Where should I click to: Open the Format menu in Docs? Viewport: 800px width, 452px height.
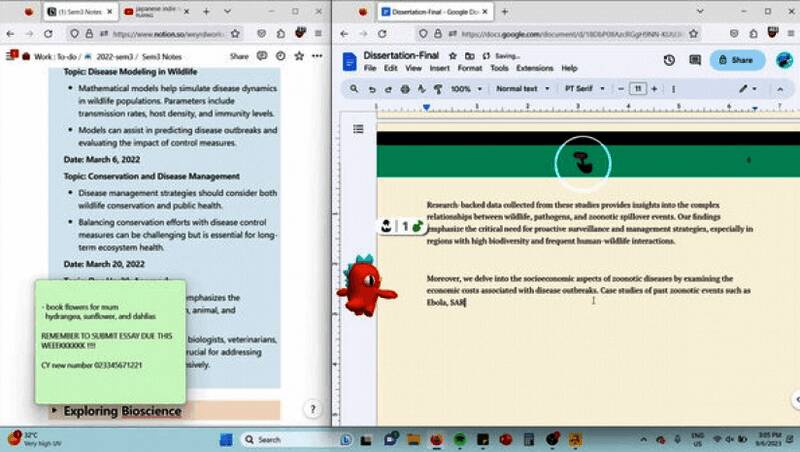click(469, 69)
